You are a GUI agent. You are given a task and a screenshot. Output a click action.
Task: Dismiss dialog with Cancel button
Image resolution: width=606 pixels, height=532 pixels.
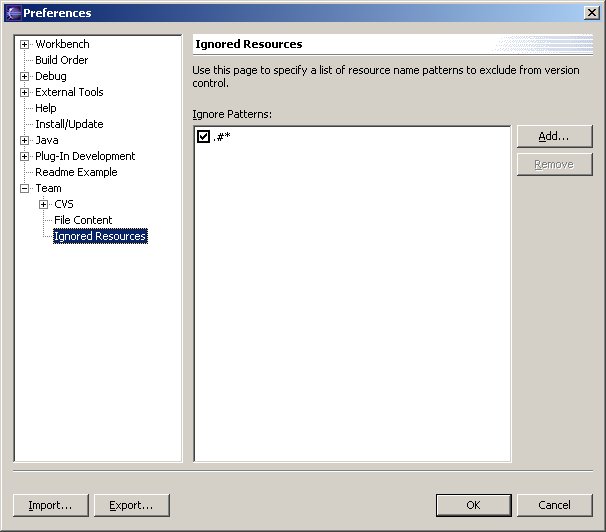pos(554,505)
